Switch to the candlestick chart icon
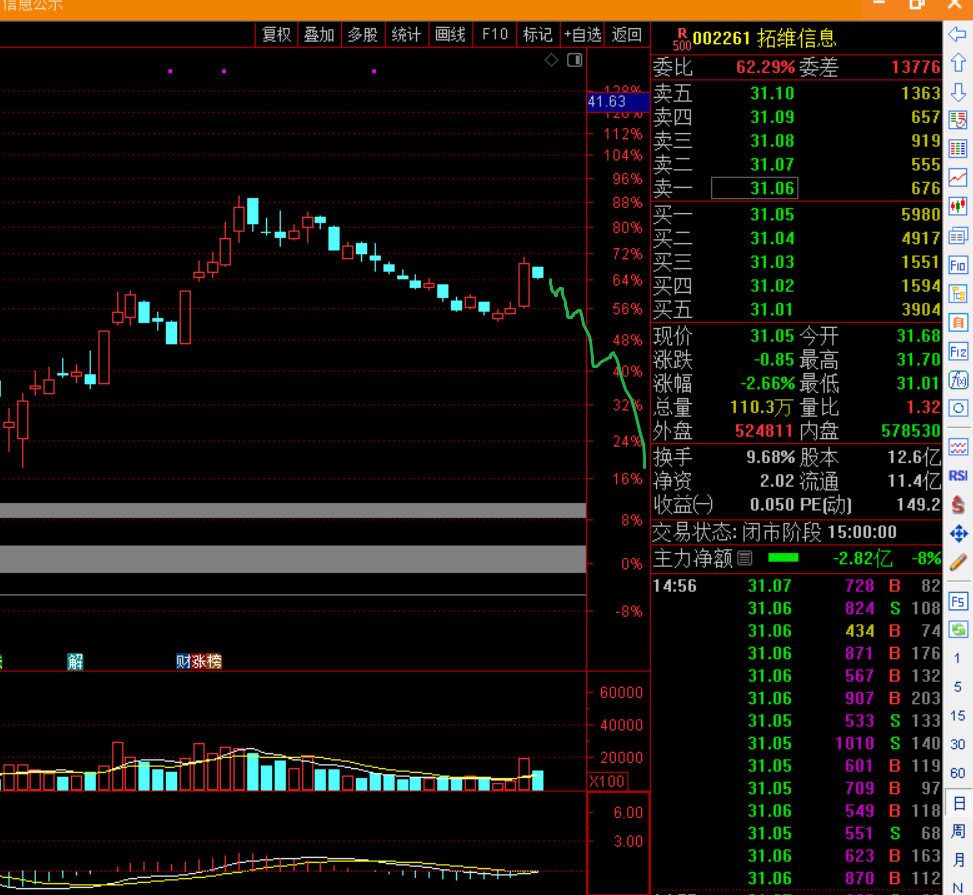 (x=957, y=206)
